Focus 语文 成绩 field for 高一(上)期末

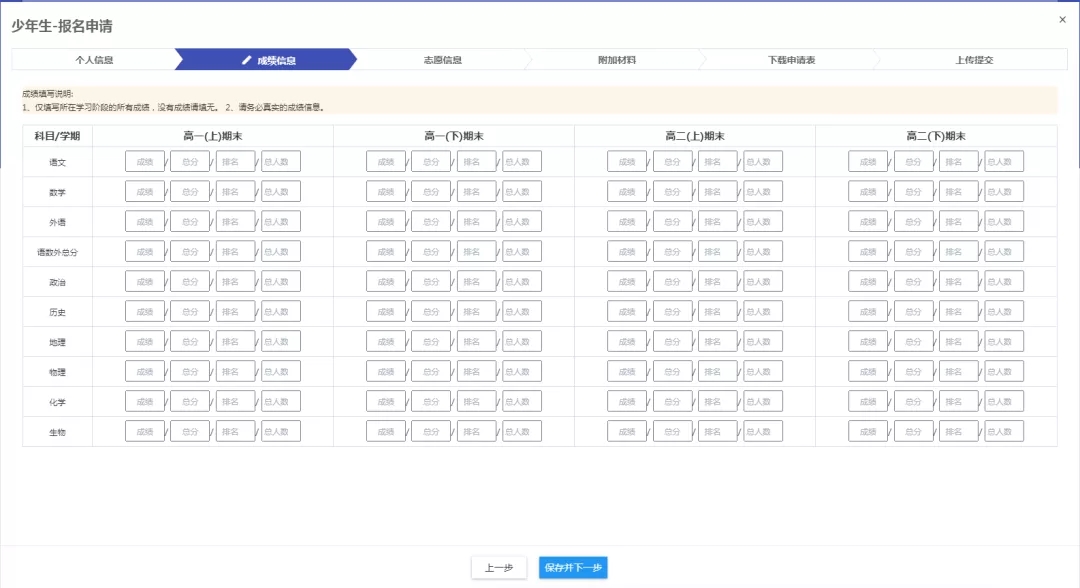(145, 162)
